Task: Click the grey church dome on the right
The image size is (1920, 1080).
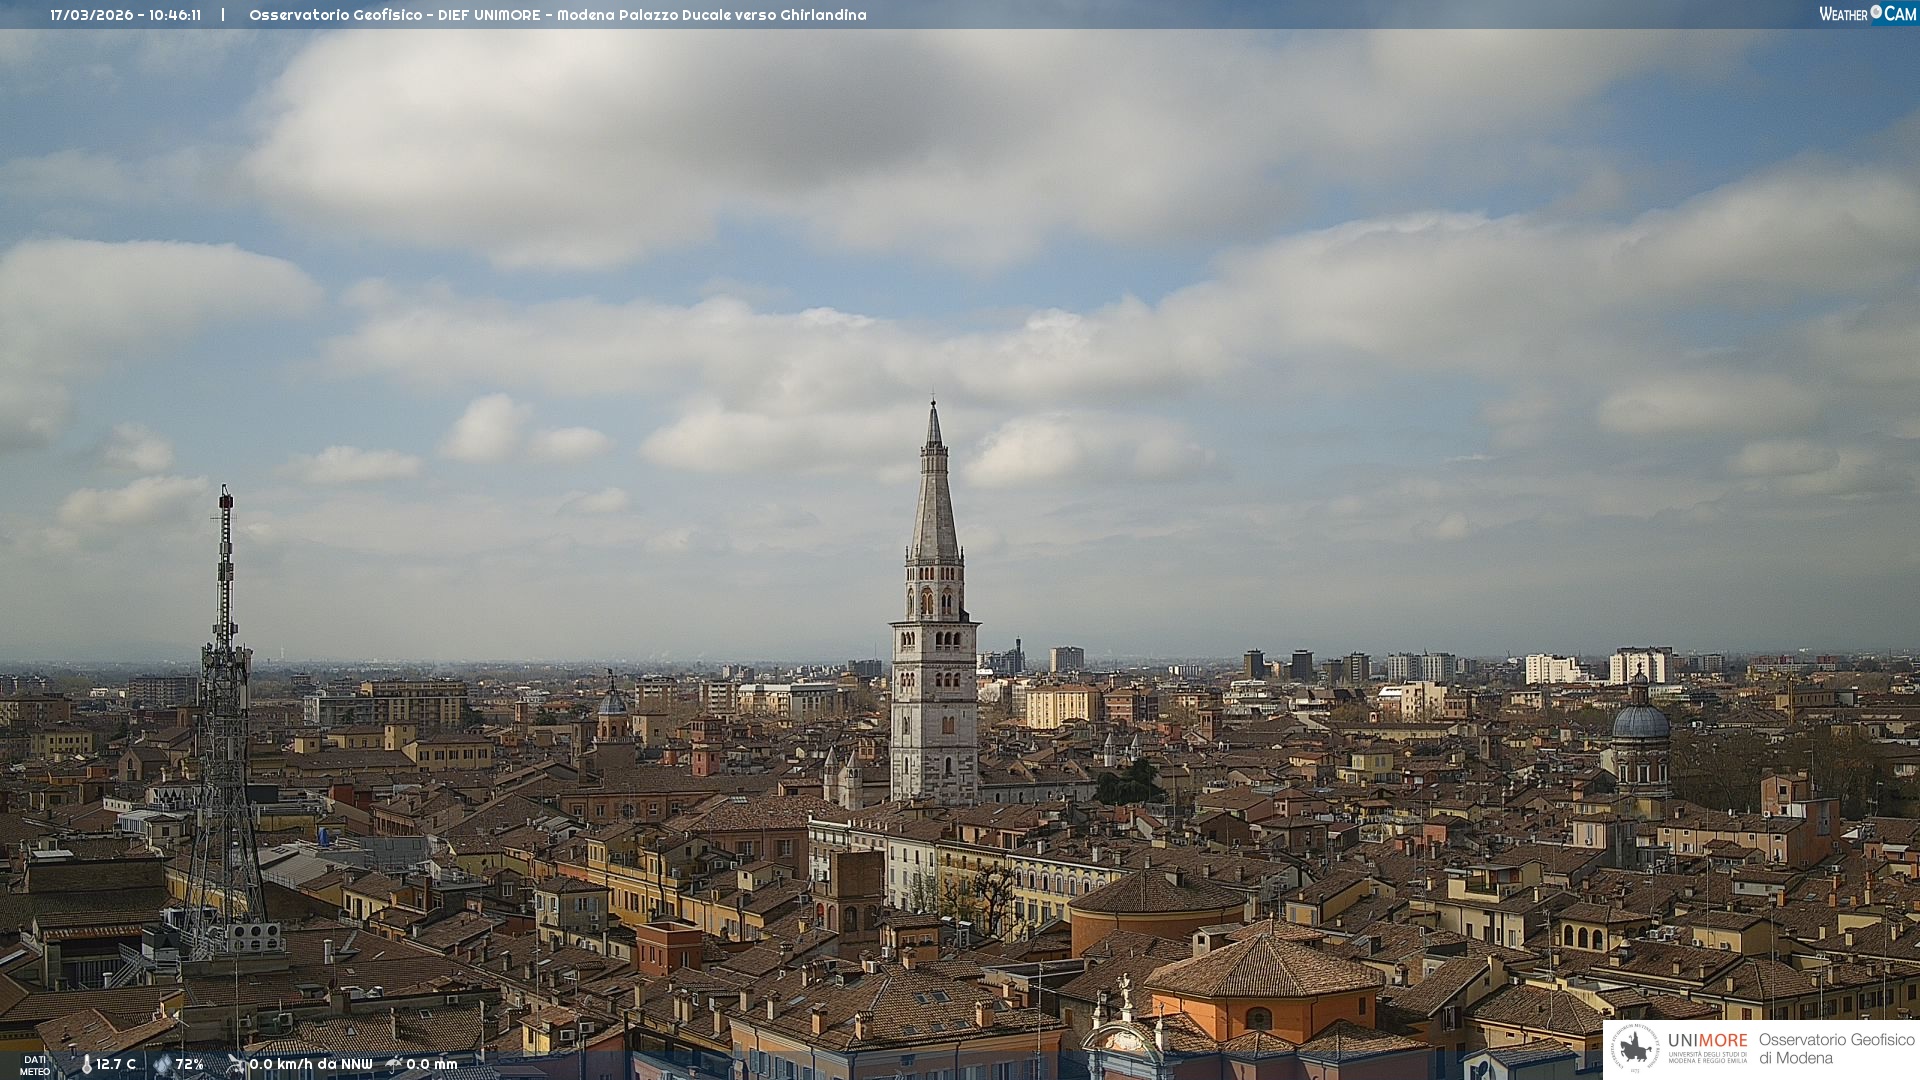Action: click(x=1640, y=722)
